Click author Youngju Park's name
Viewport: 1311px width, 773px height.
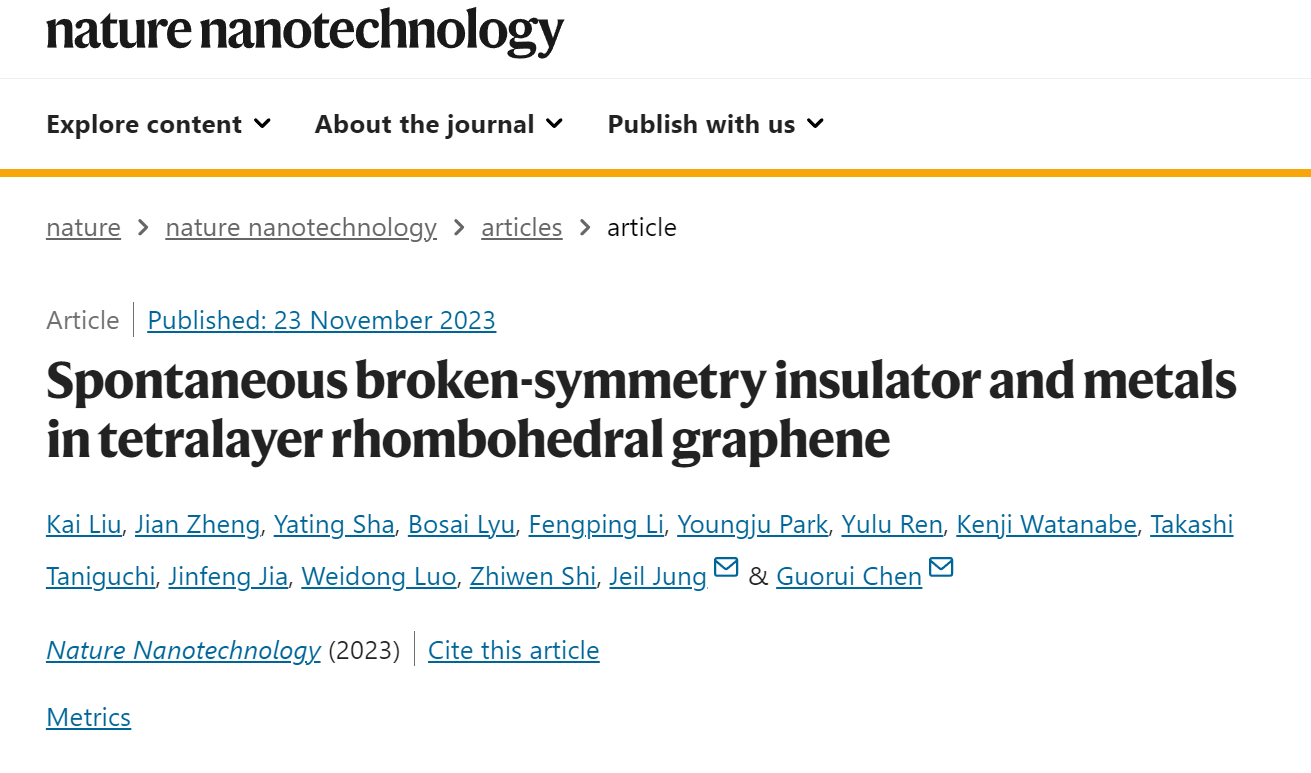[753, 525]
